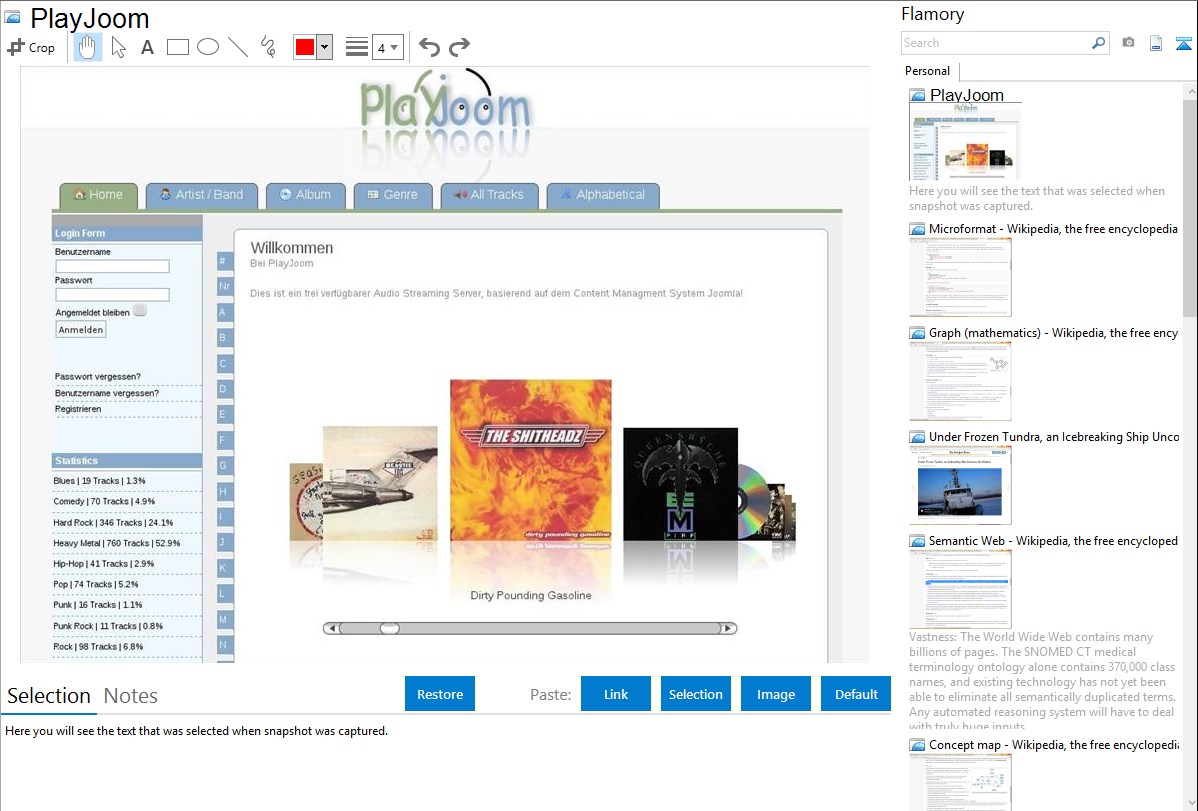Open the Under Frozen Tundra snapshot thumbnail
This screenshot has height=811, width=1198.
point(960,485)
